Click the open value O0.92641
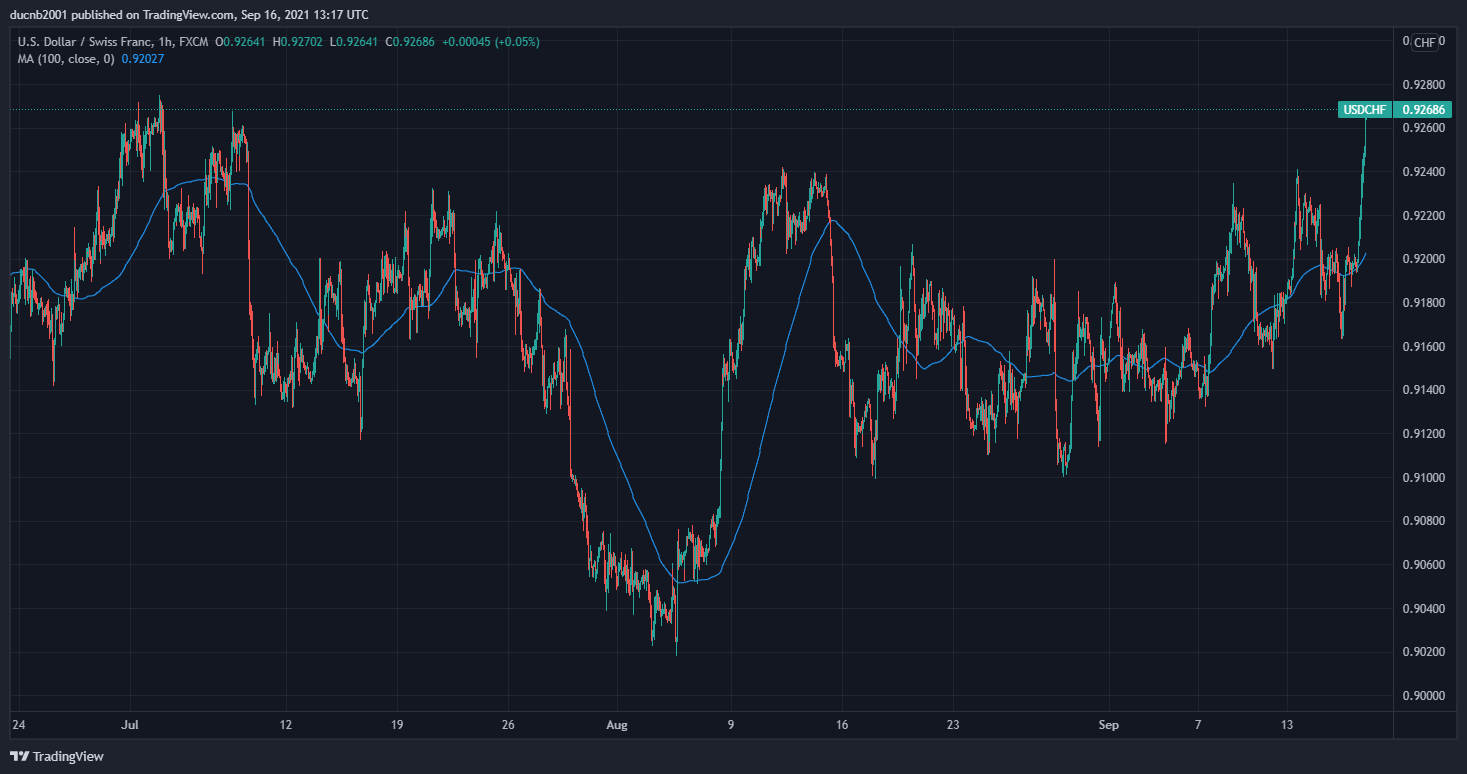The image size is (1467, 774). (241, 42)
